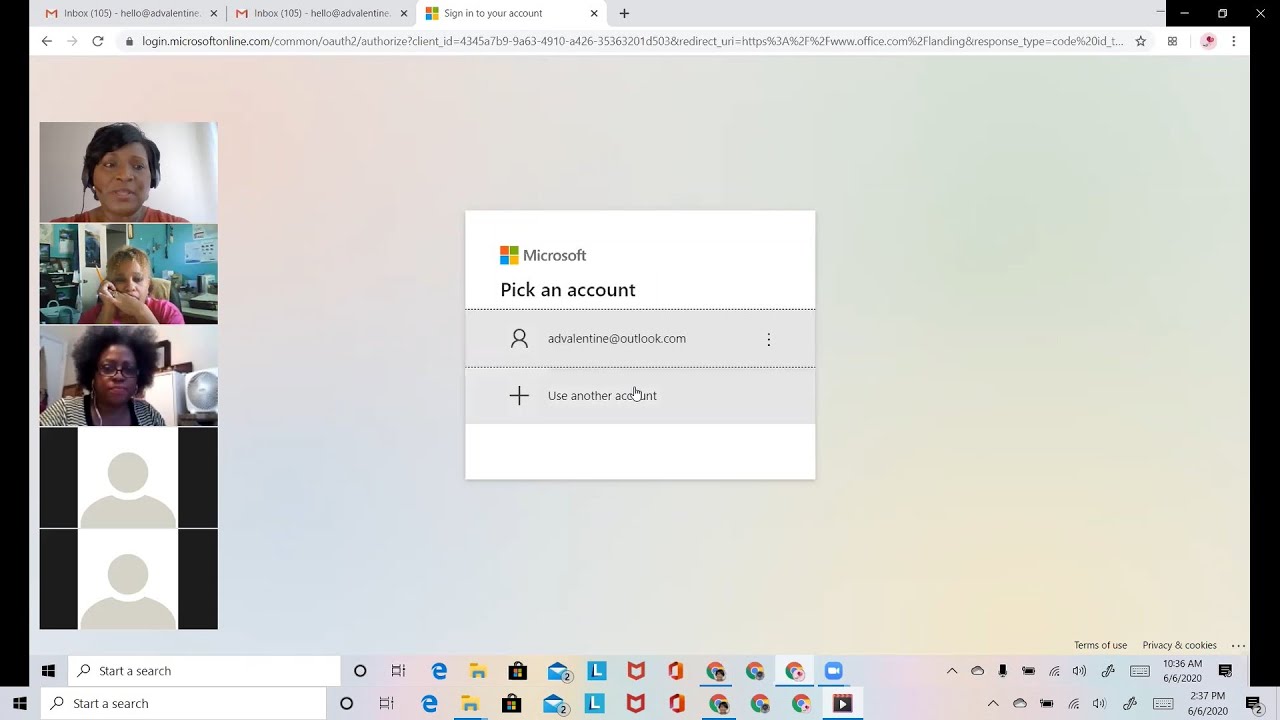Image resolution: width=1280 pixels, height=720 pixels.
Task: Open the Privacy & cookies link
Action: coord(1180,645)
